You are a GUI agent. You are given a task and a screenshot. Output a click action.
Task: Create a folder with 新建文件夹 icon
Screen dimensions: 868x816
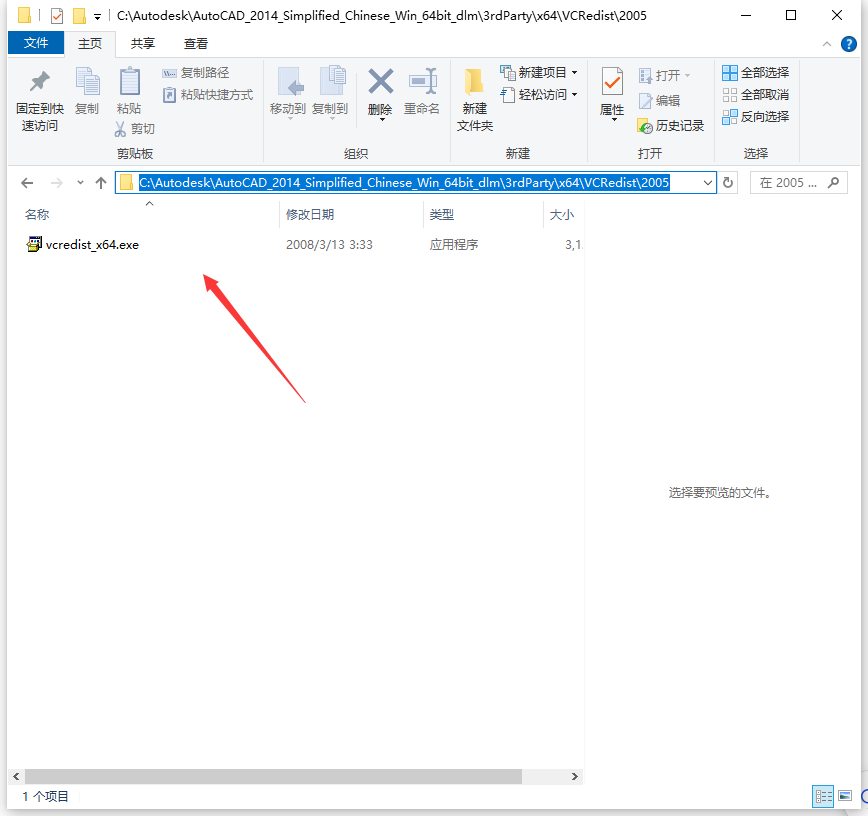474,82
